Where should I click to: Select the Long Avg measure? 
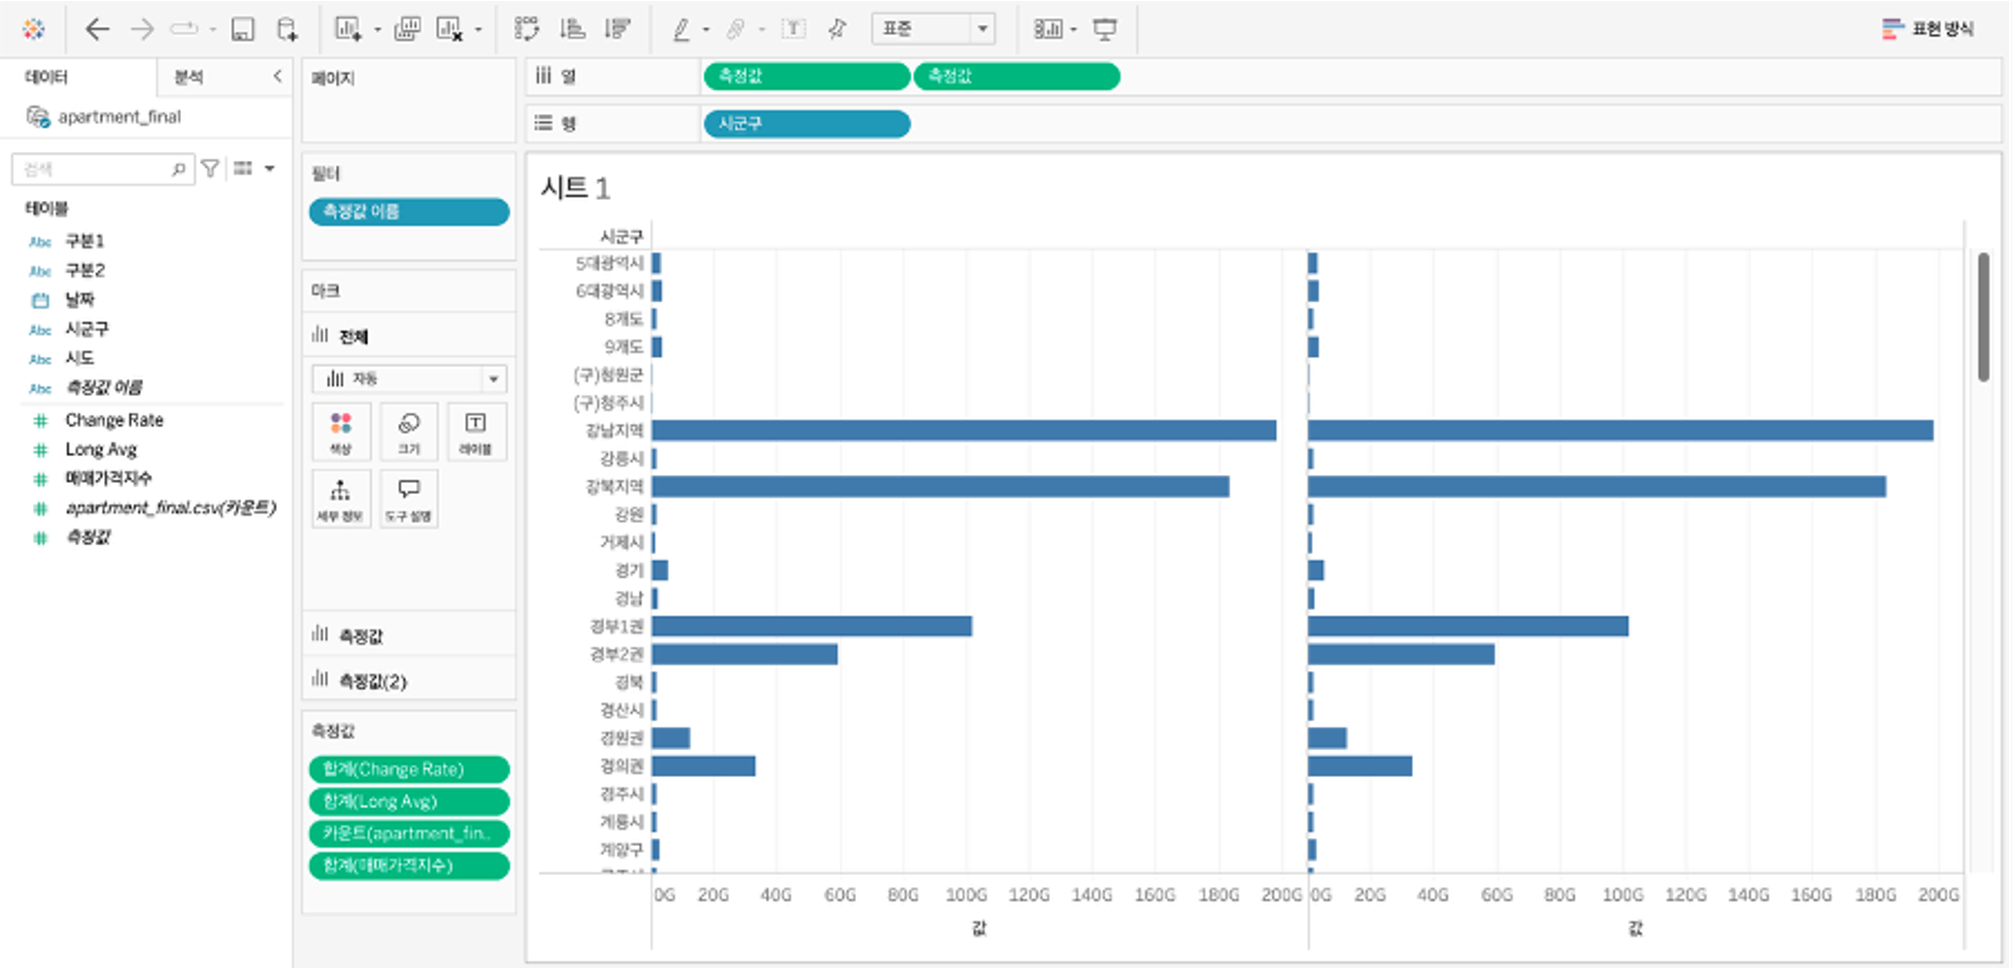[x=101, y=449]
